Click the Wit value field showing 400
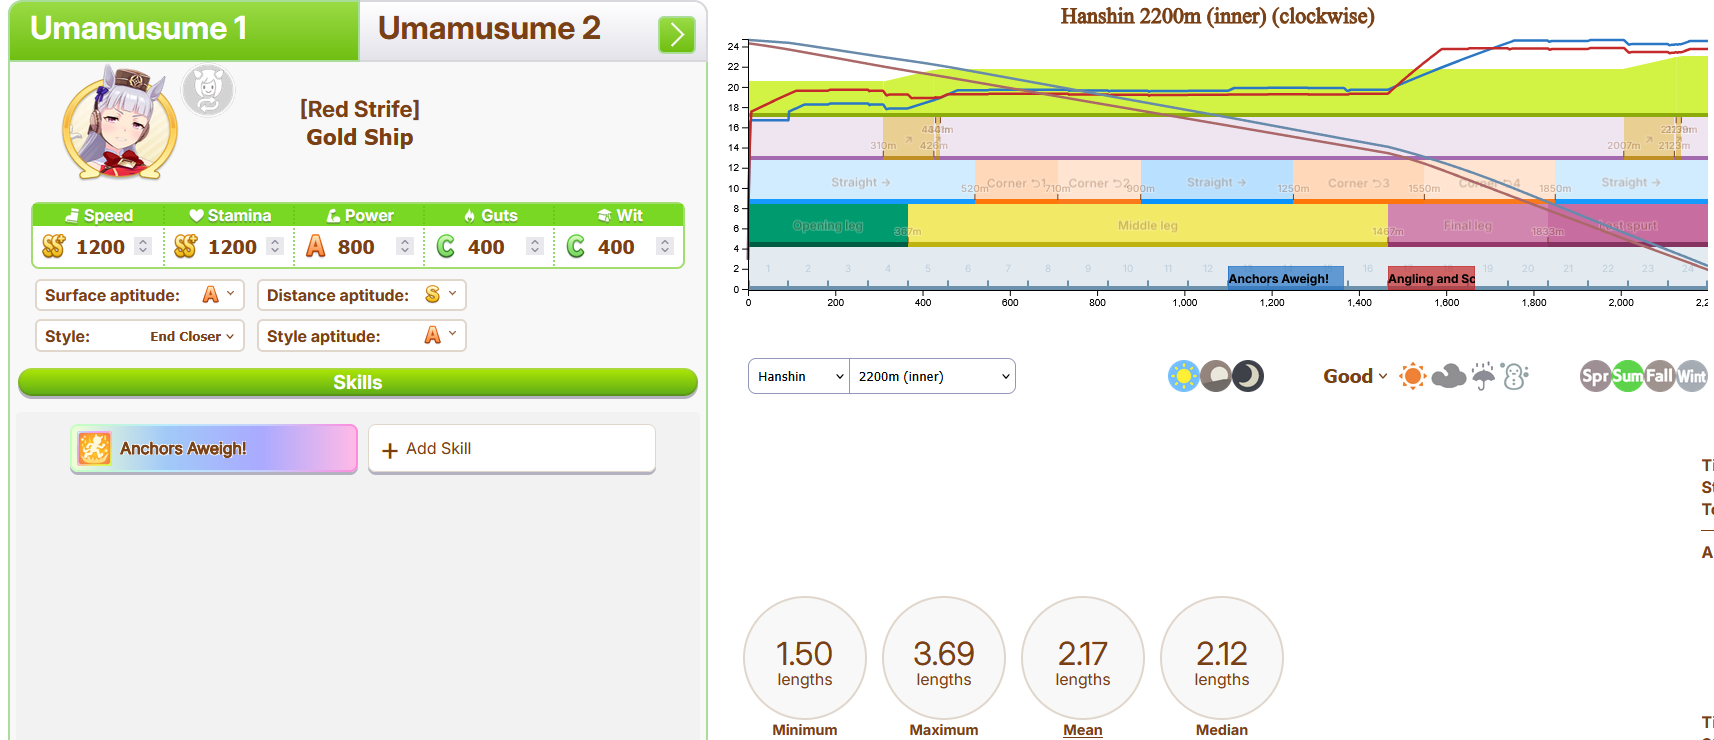The image size is (1714, 740). tap(617, 247)
